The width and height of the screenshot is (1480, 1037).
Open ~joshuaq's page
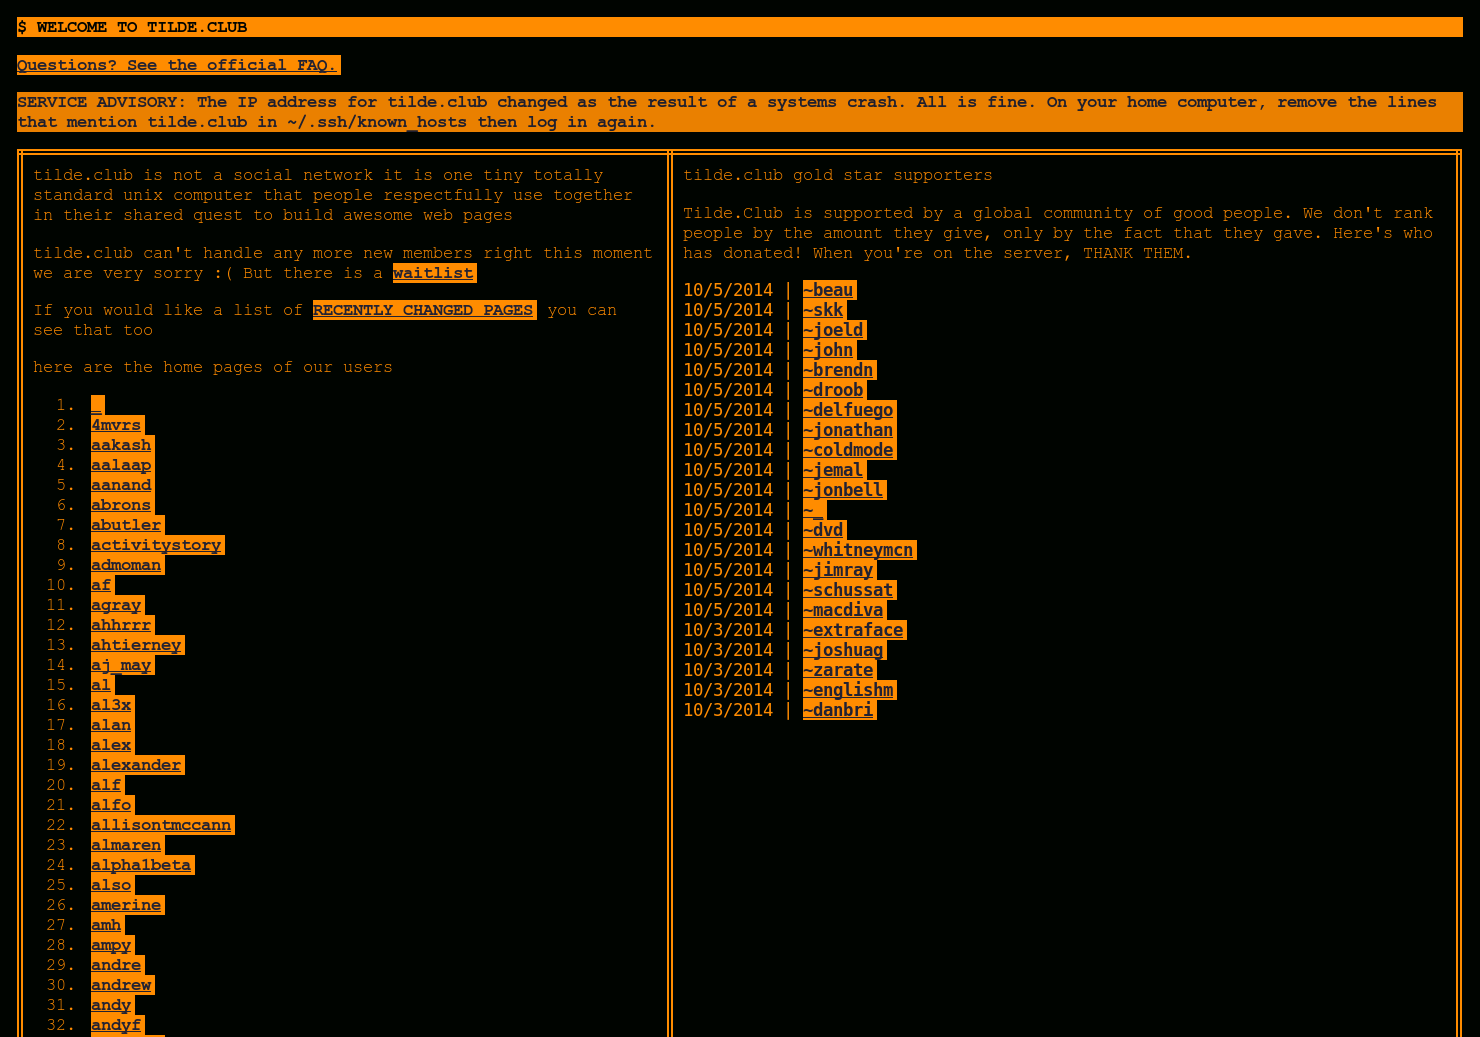click(x=843, y=650)
